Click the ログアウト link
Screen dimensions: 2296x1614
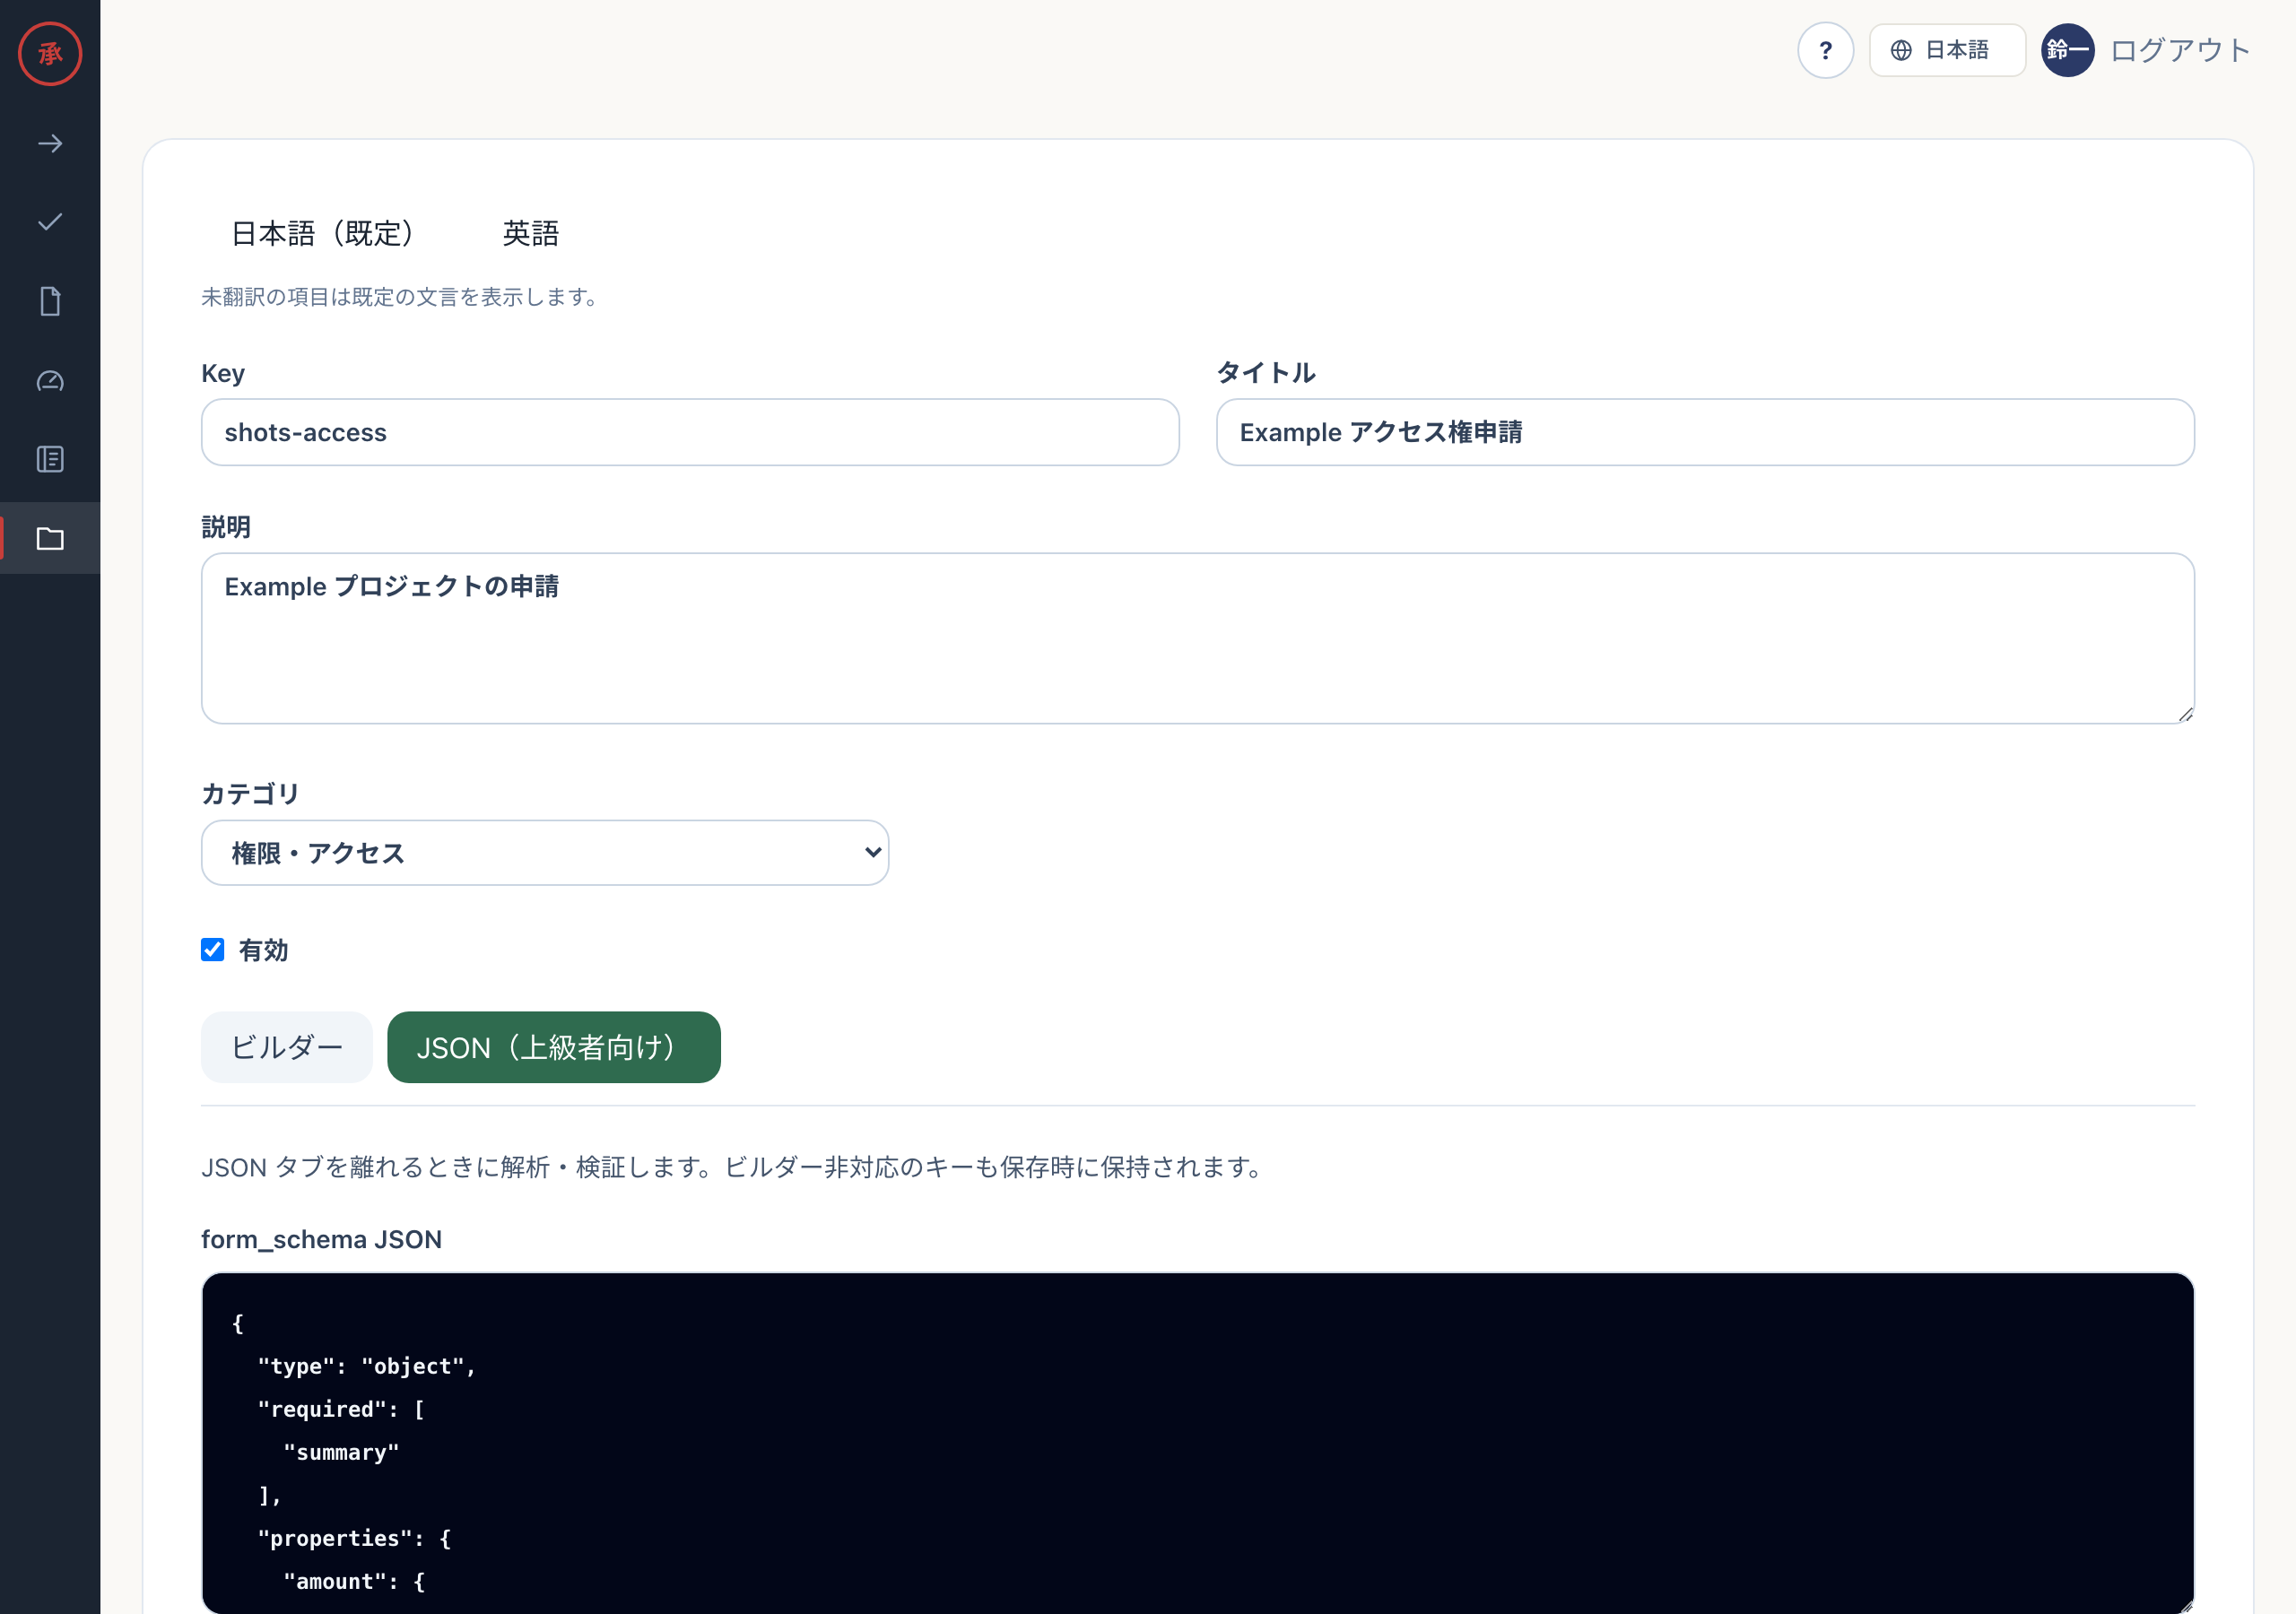(2180, 50)
